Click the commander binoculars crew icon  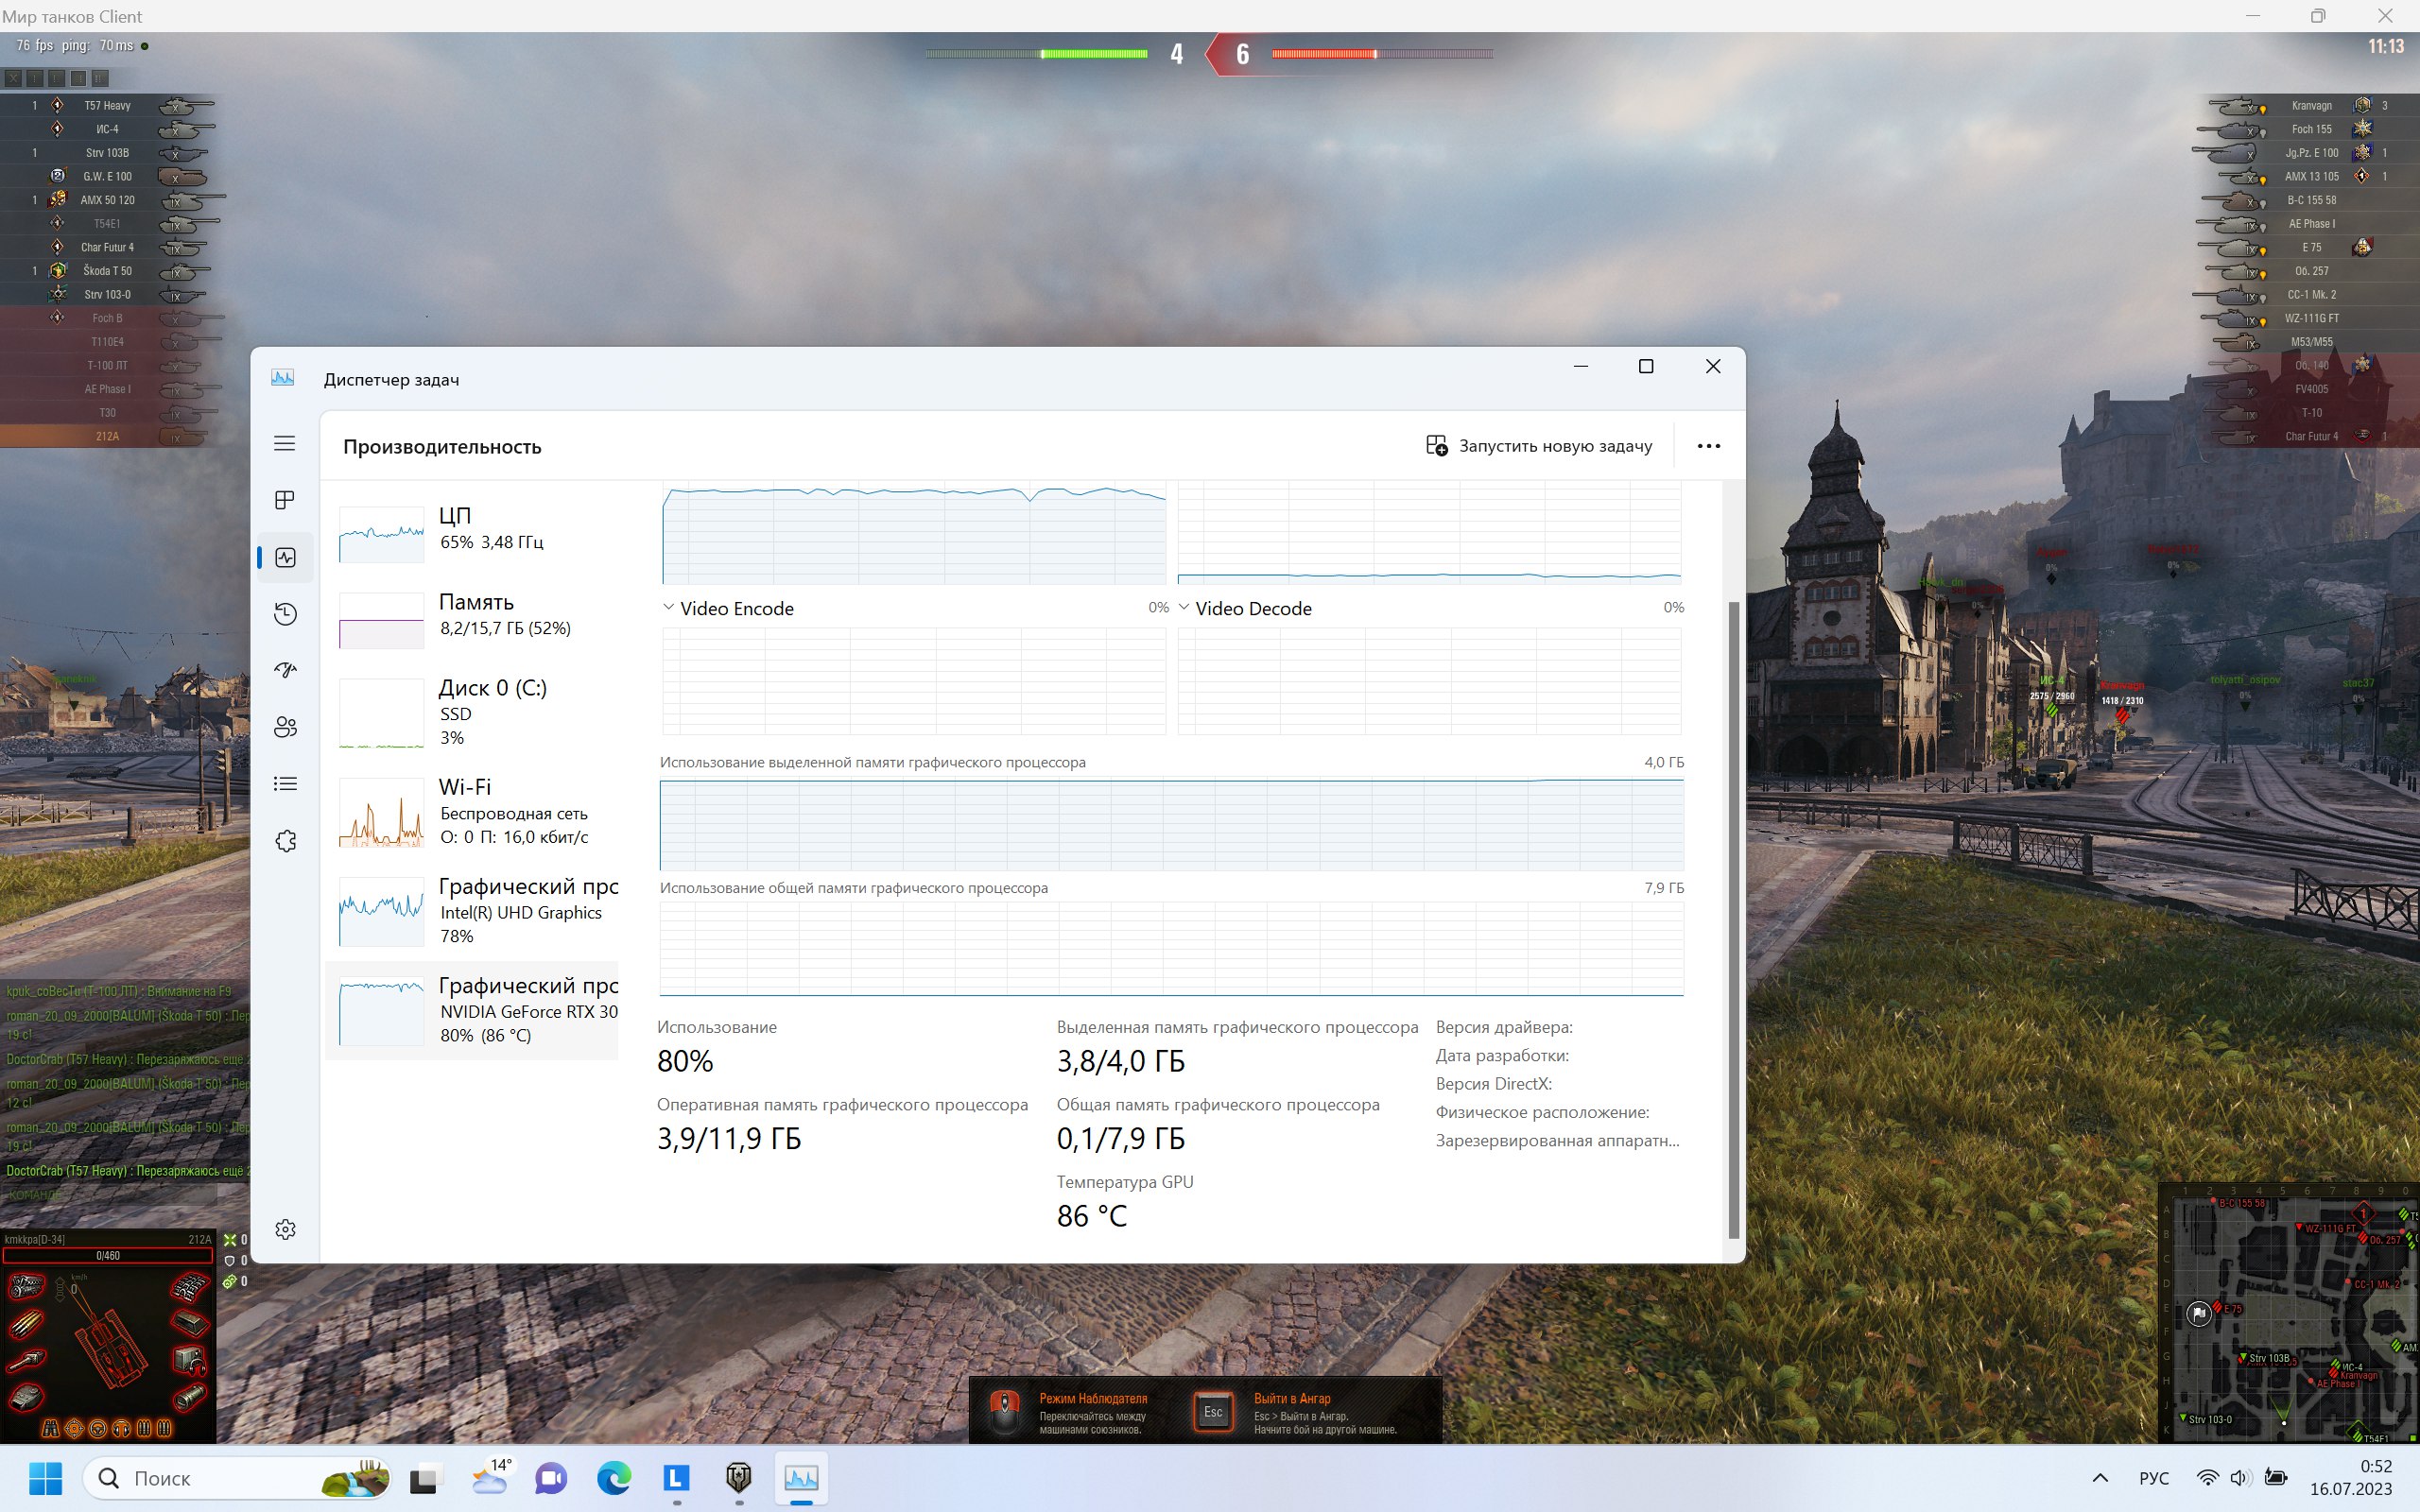point(50,1428)
